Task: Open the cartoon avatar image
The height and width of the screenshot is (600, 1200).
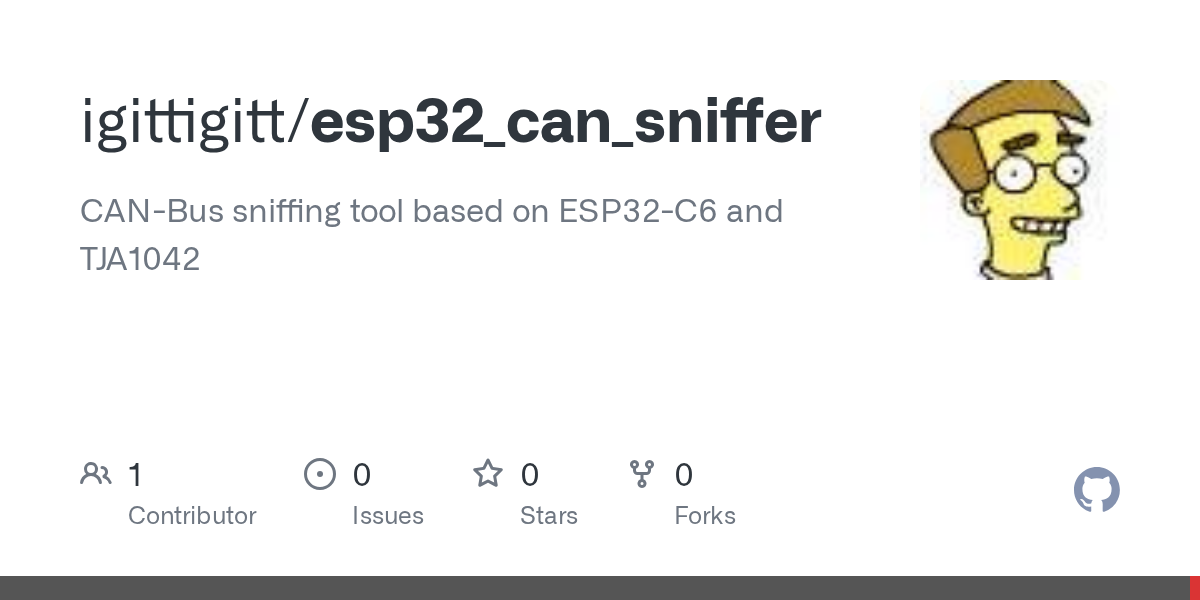Action: (x=1013, y=180)
